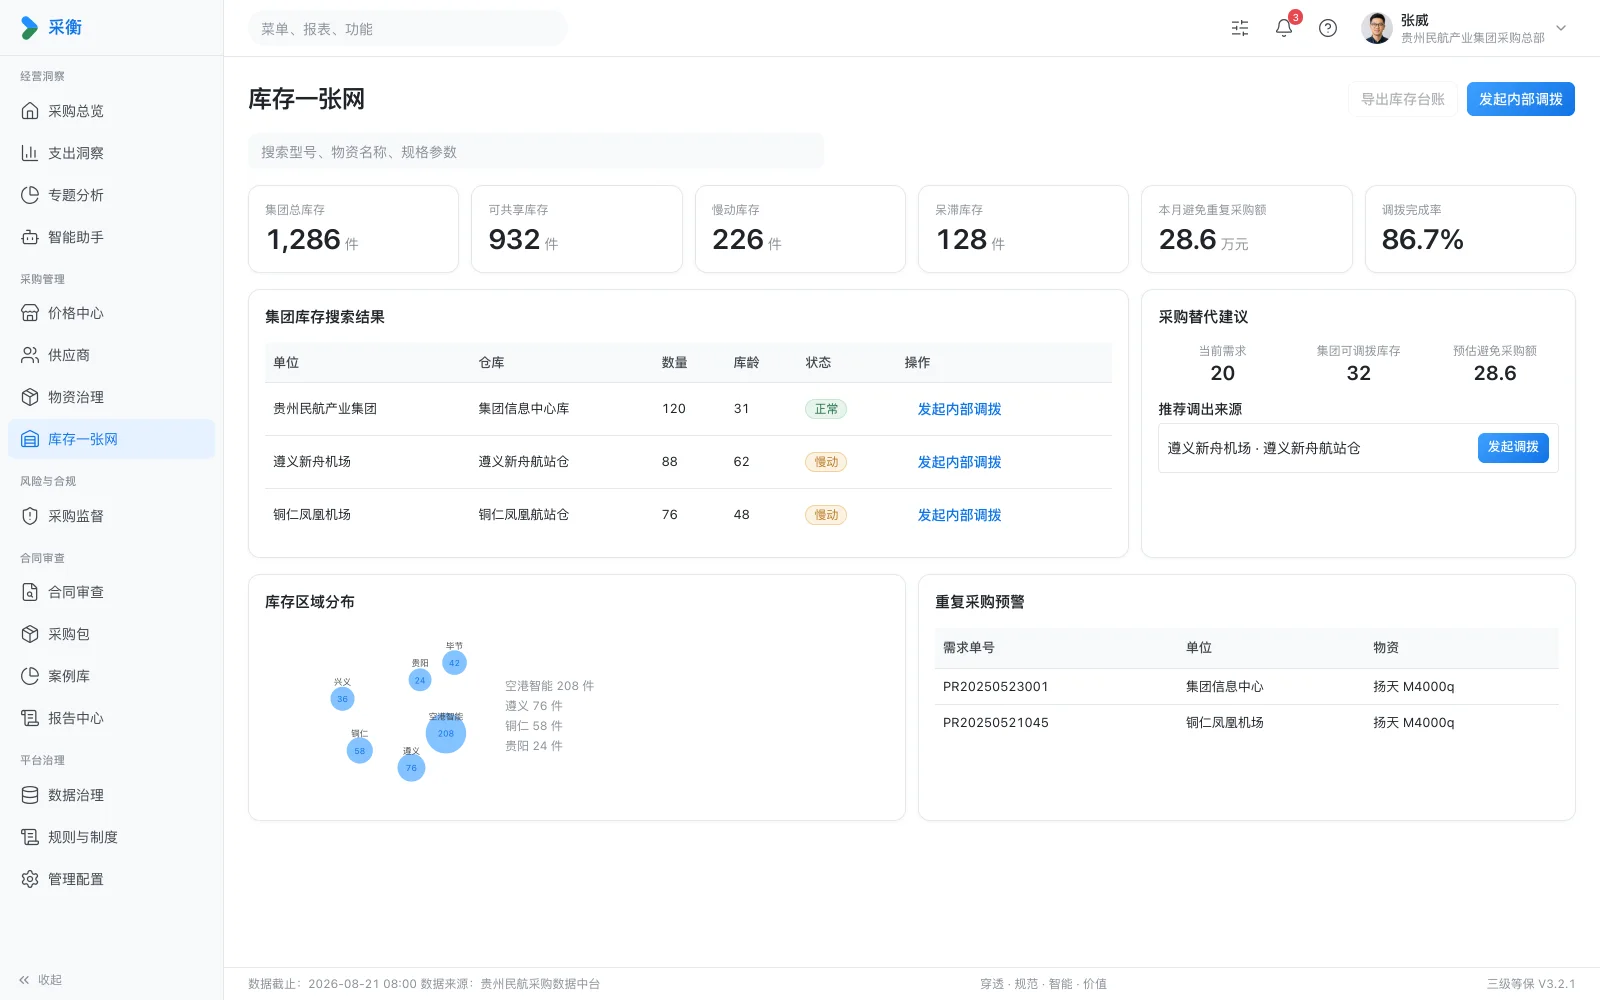Open the 管理配置 gear icon
This screenshot has height=1000, width=1600.
30,879
